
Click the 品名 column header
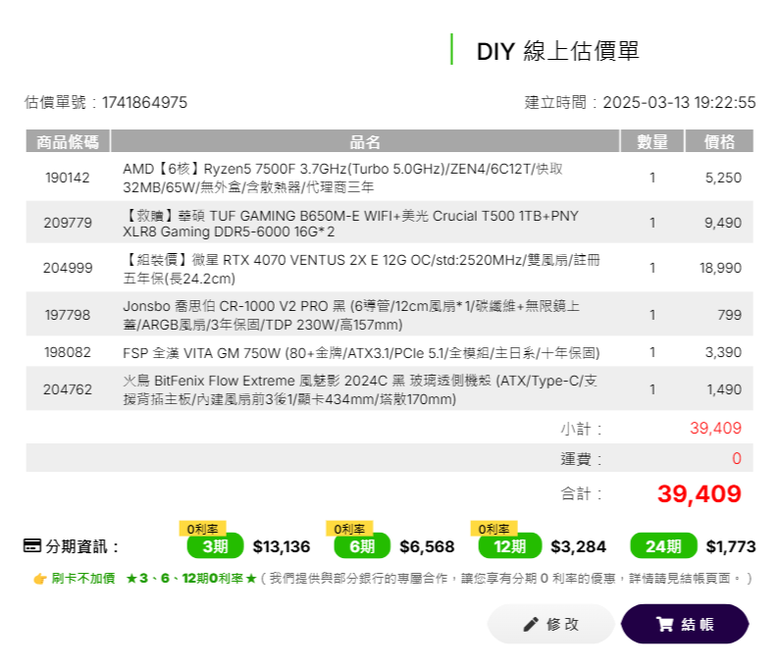pyautogui.click(x=365, y=142)
